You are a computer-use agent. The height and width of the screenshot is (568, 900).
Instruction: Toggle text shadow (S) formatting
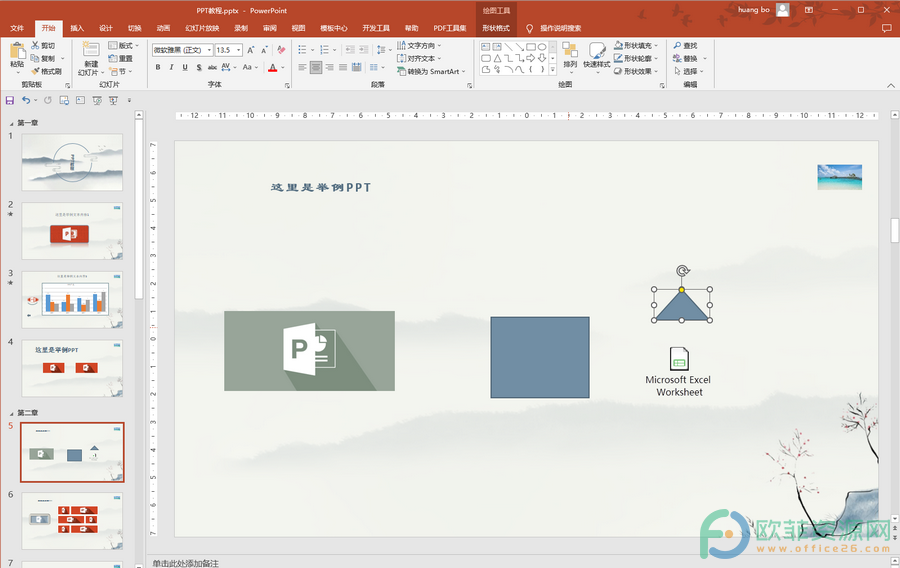(199, 68)
